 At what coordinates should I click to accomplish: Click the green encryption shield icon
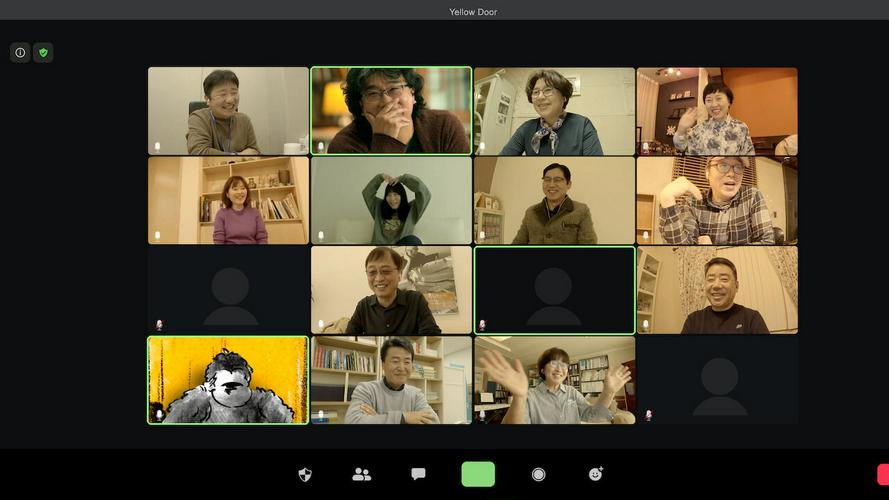[43, 53]
